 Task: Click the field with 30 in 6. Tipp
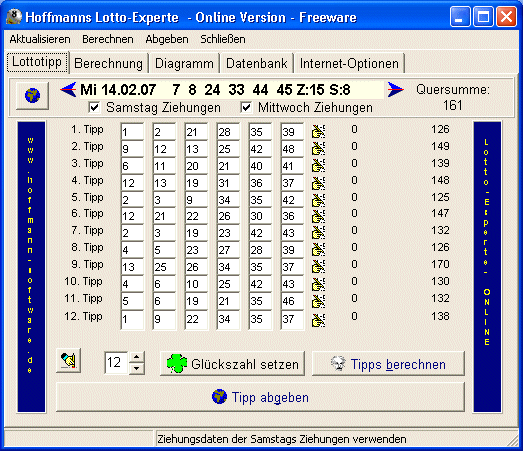point(260,216)
